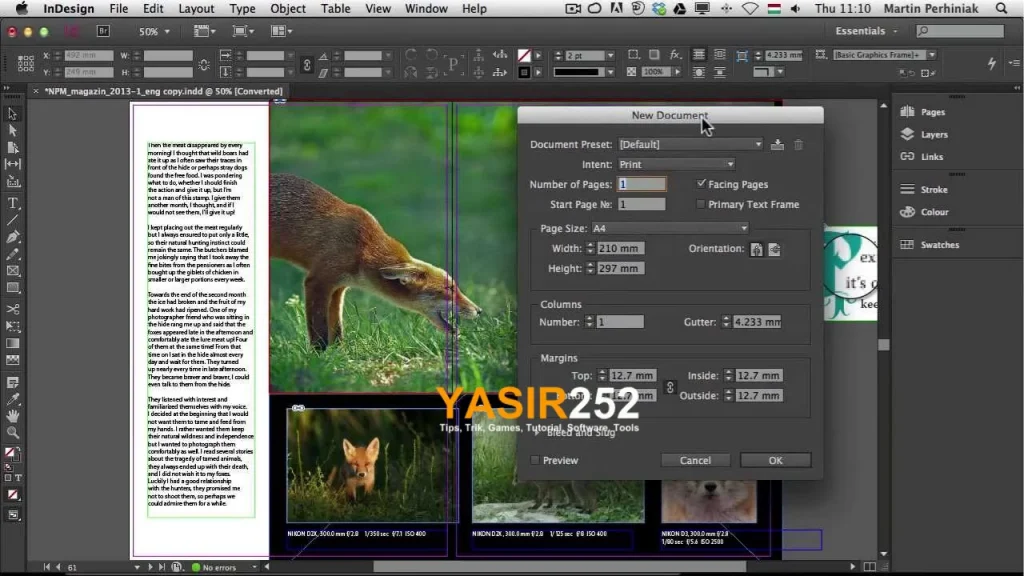The height and width of the screenshot is (576, 1024).
Task: Uncheck the Facing Pages checkbox
Action: [x=701, y=184]
